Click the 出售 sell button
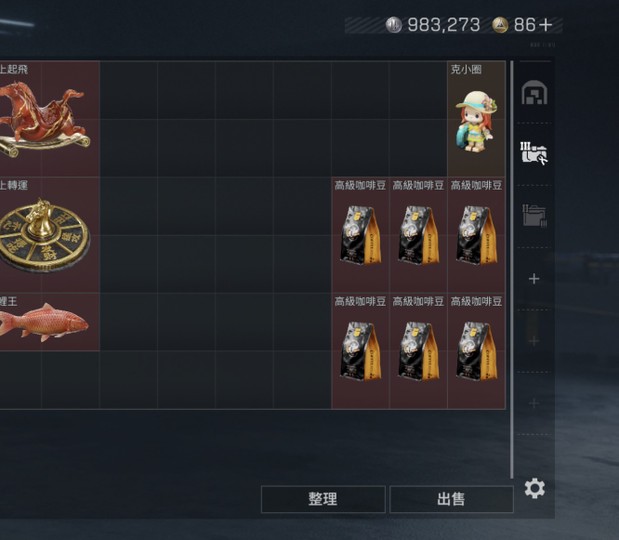Screen dimensions: 619x540 coord(451,499)
